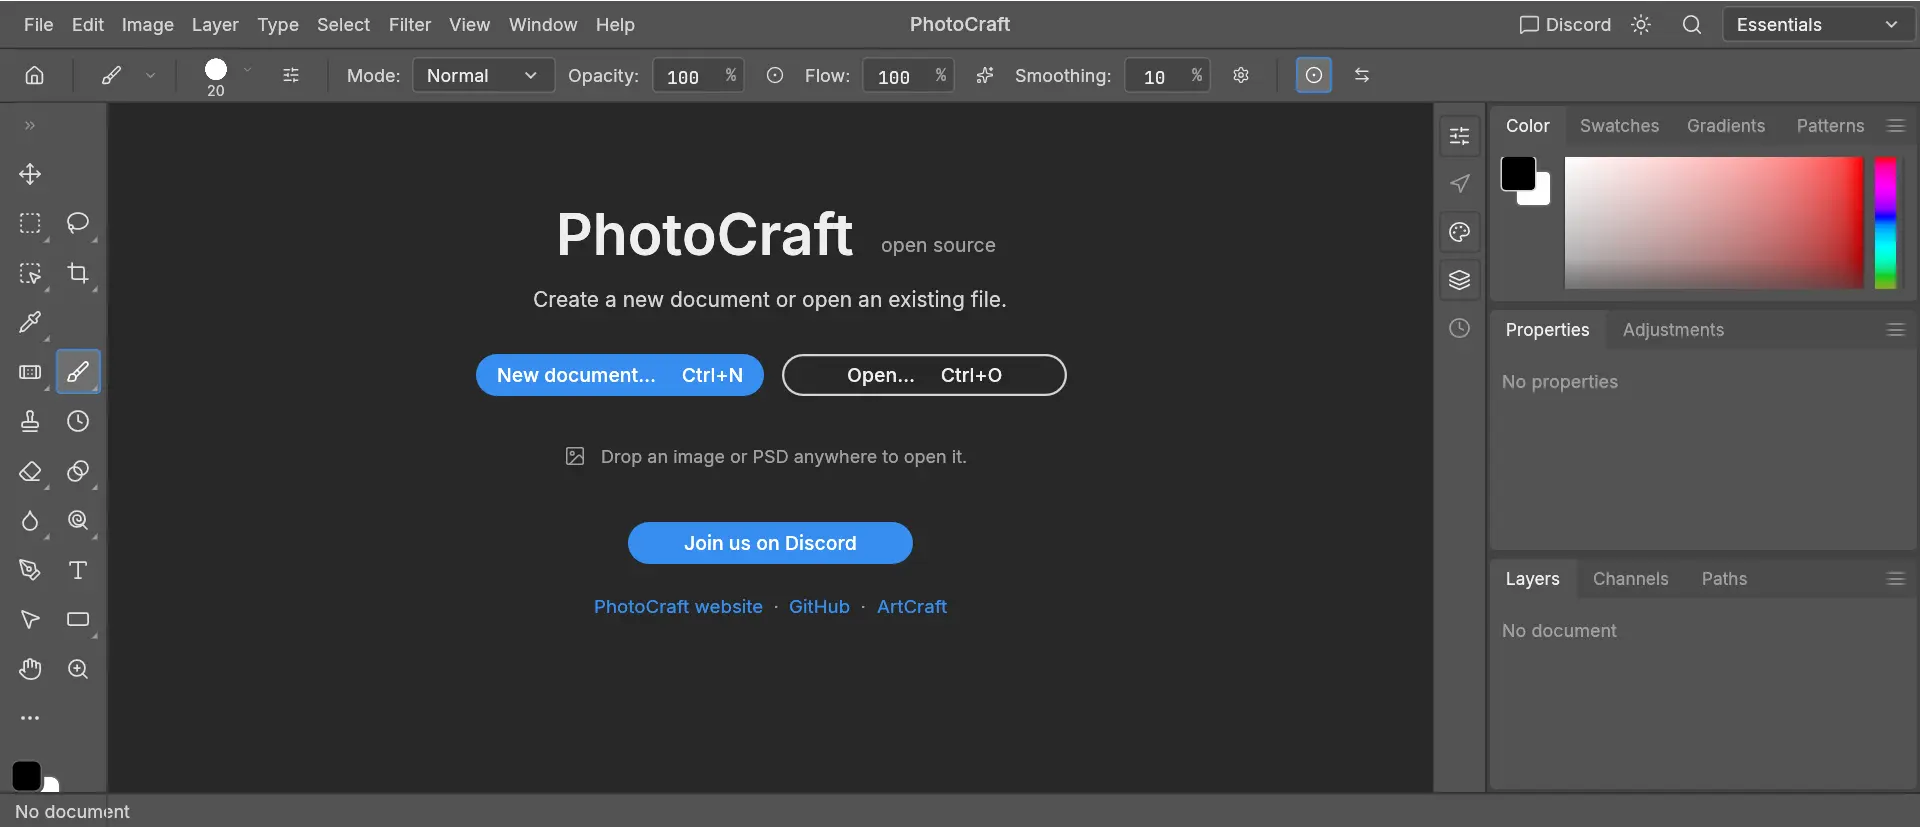Viewport: 1920px width, 827px height.
Task: Click the Open... Ctrl+O button
Action: [924, 375]
